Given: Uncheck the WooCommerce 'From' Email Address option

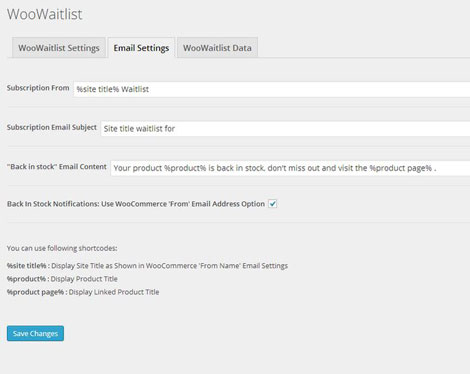Looking at the screenshot, I should coord(273,204).
